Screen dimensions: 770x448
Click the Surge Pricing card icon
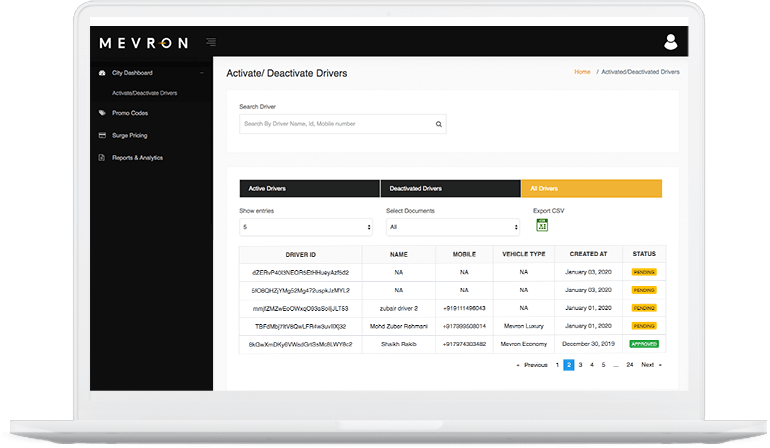point(102,135)
